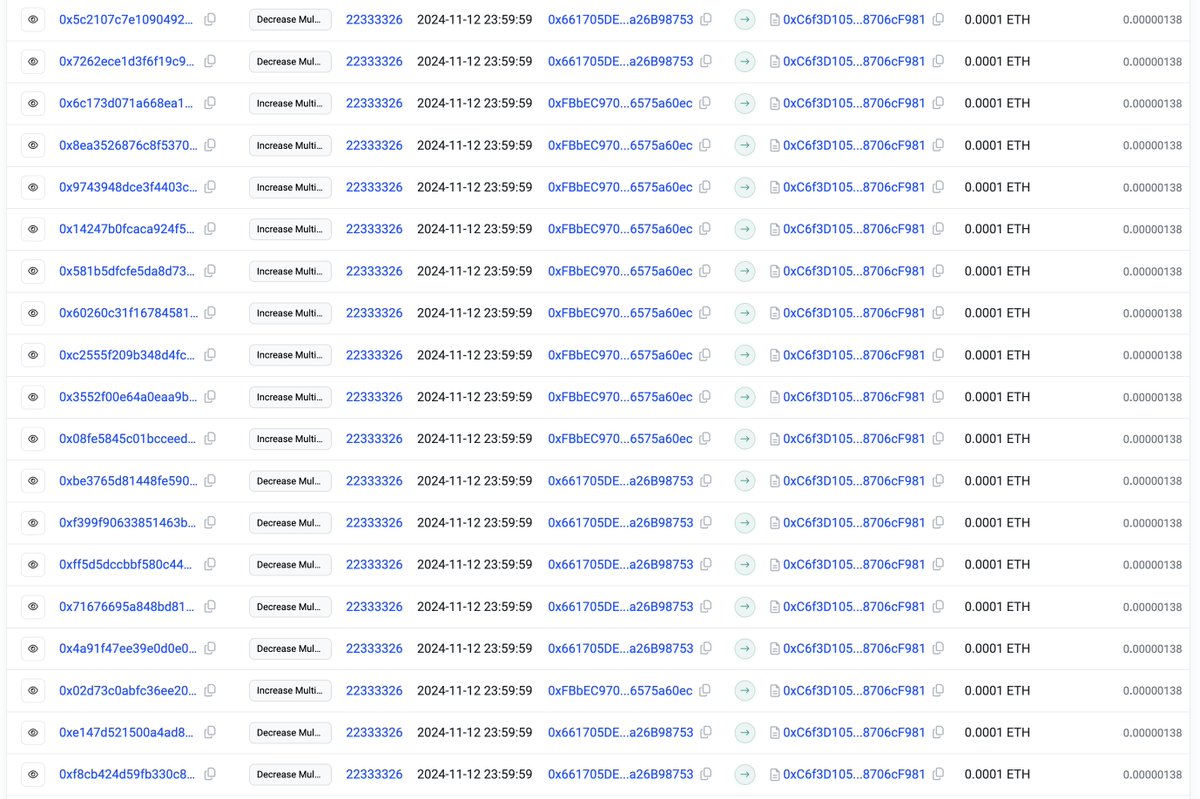Toggle eye preview for transaction 0xf8cb424d59fb330c8
This screenshot has width=1200, height=799.
pyautogui.click(x=33, y=775)
